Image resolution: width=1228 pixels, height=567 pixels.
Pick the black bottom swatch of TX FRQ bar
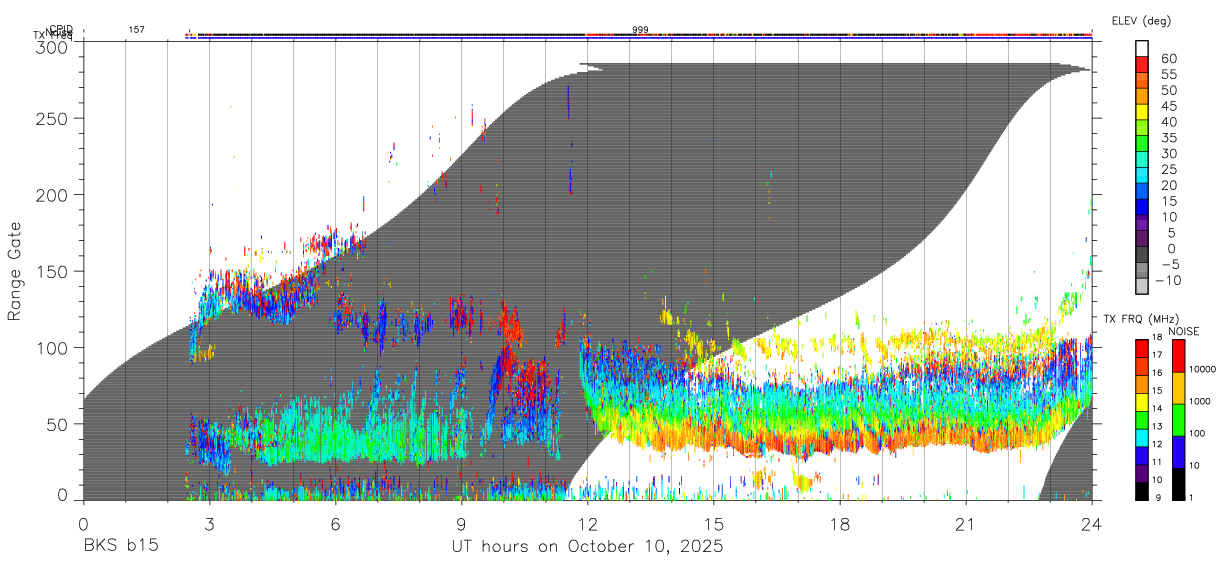pos(1142,491)
